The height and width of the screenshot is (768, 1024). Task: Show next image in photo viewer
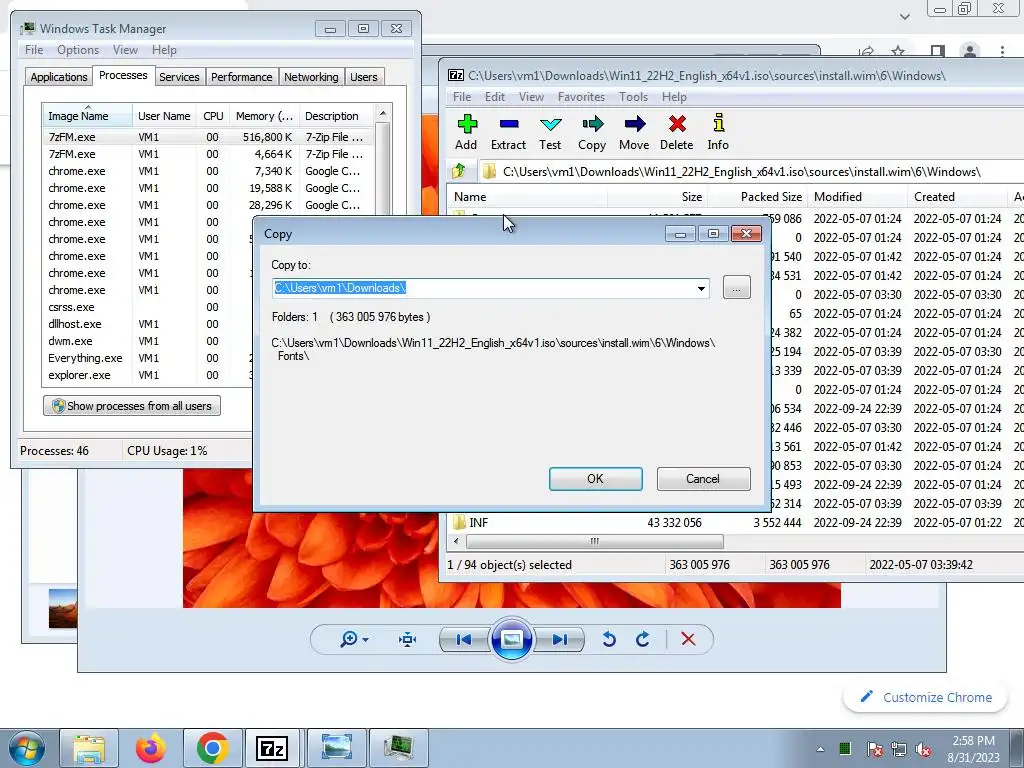coord(559,639)
